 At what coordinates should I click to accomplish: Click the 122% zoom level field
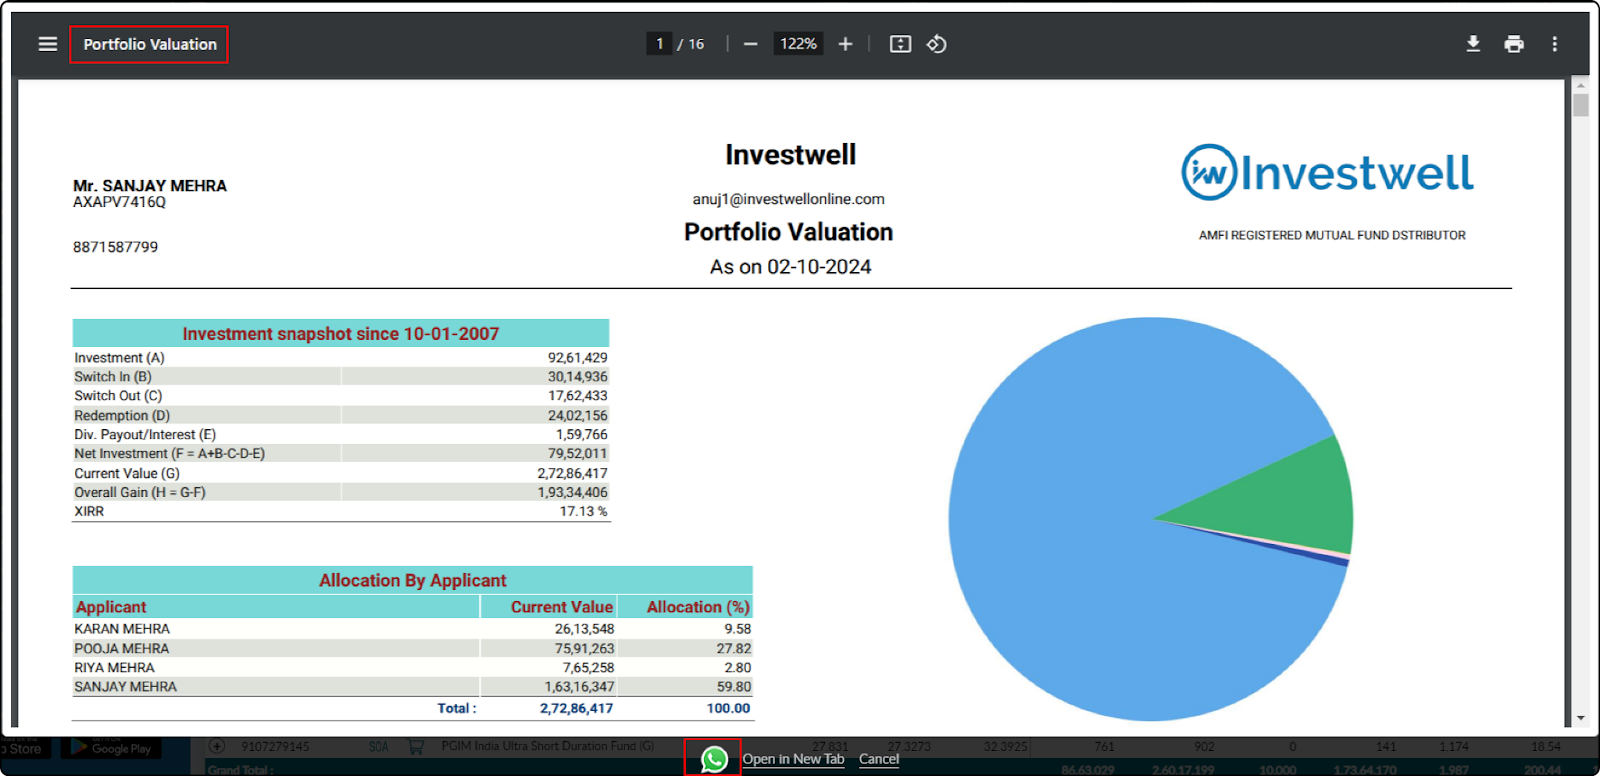pos(798,44)
